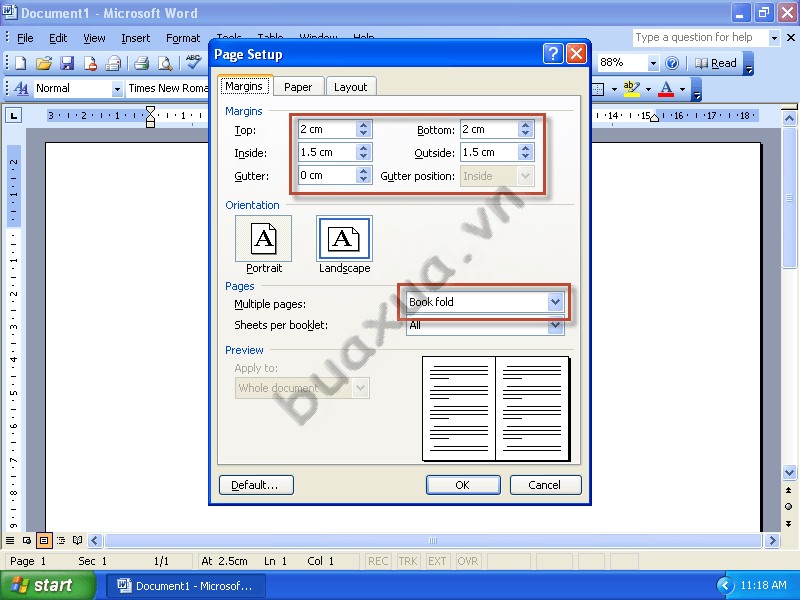Open the Insert menu
This screenshot has height=600, width=800.
coord(136,38)
